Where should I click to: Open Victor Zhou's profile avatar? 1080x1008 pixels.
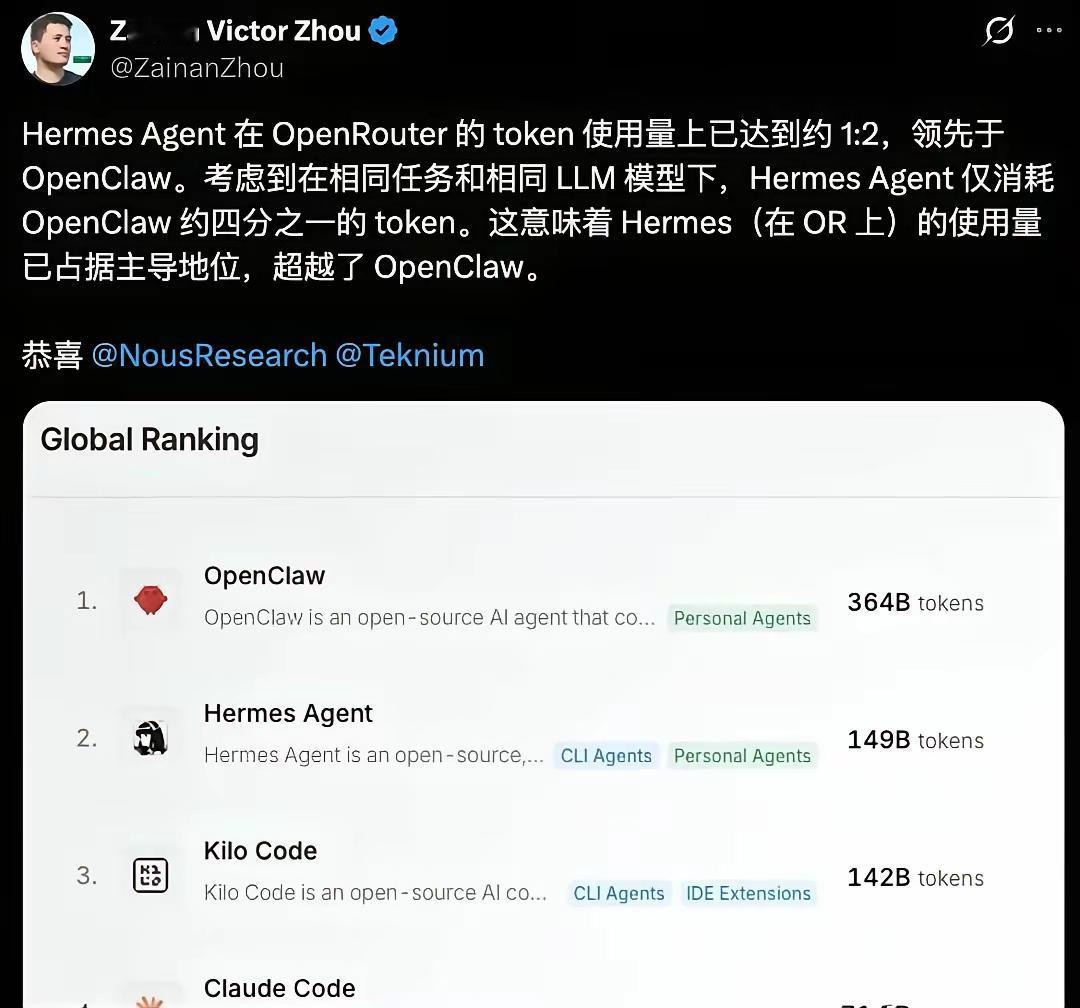tap(58, 49)
